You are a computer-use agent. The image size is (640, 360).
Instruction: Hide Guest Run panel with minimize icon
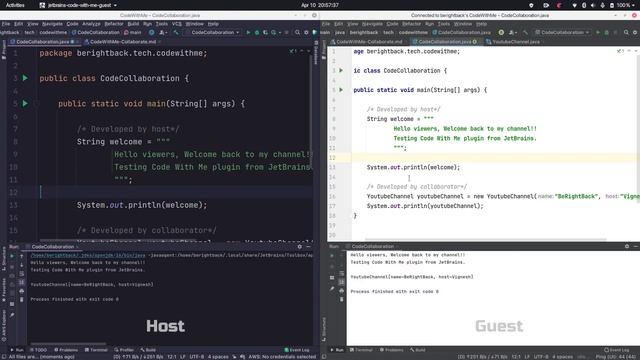(636, 246)
